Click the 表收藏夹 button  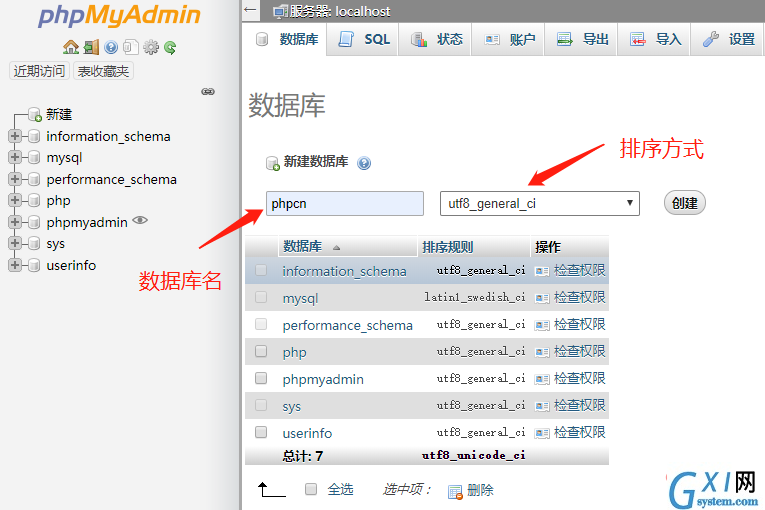pyautogui.click(x=103, y=71)
